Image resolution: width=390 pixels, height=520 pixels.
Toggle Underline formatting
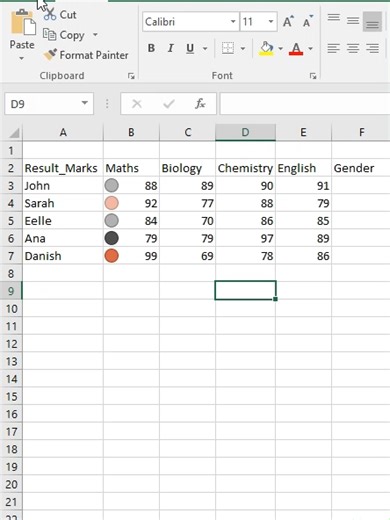point(190,49)
